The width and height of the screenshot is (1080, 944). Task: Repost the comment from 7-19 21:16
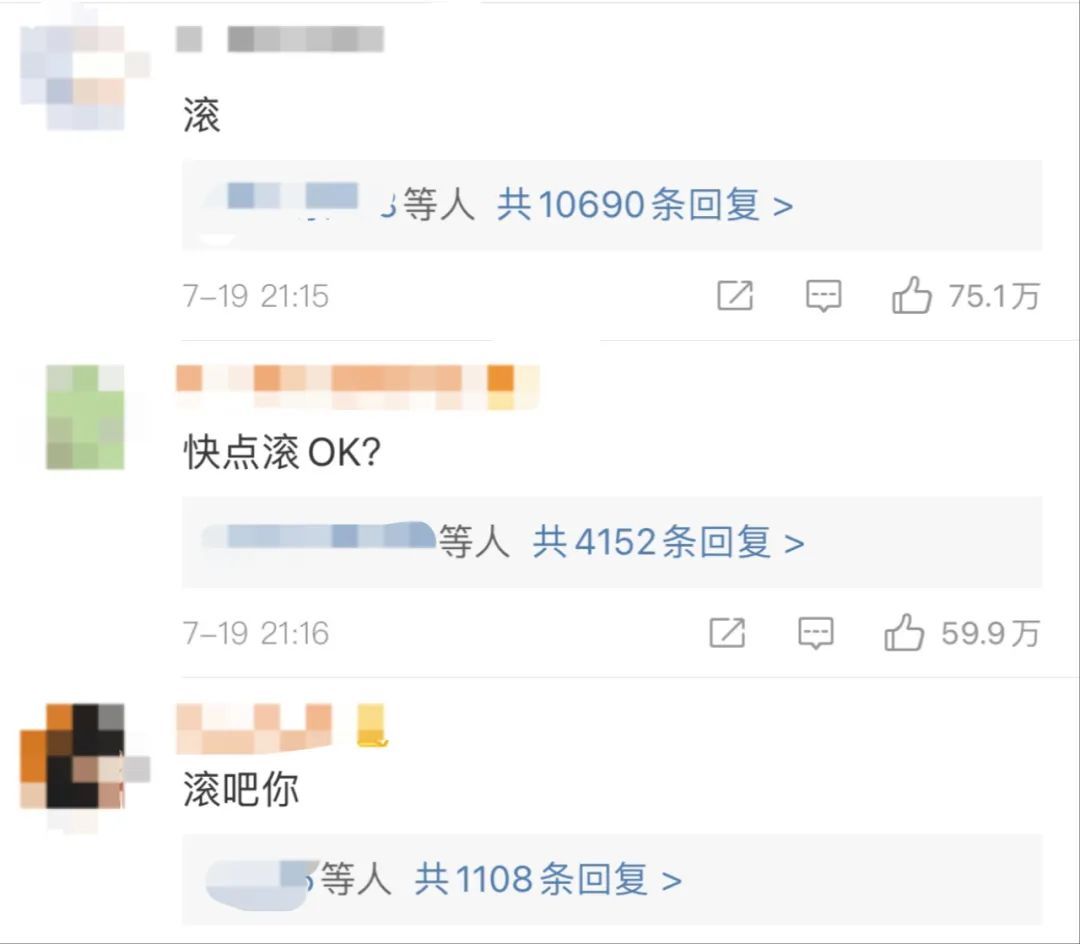point(727,633)
